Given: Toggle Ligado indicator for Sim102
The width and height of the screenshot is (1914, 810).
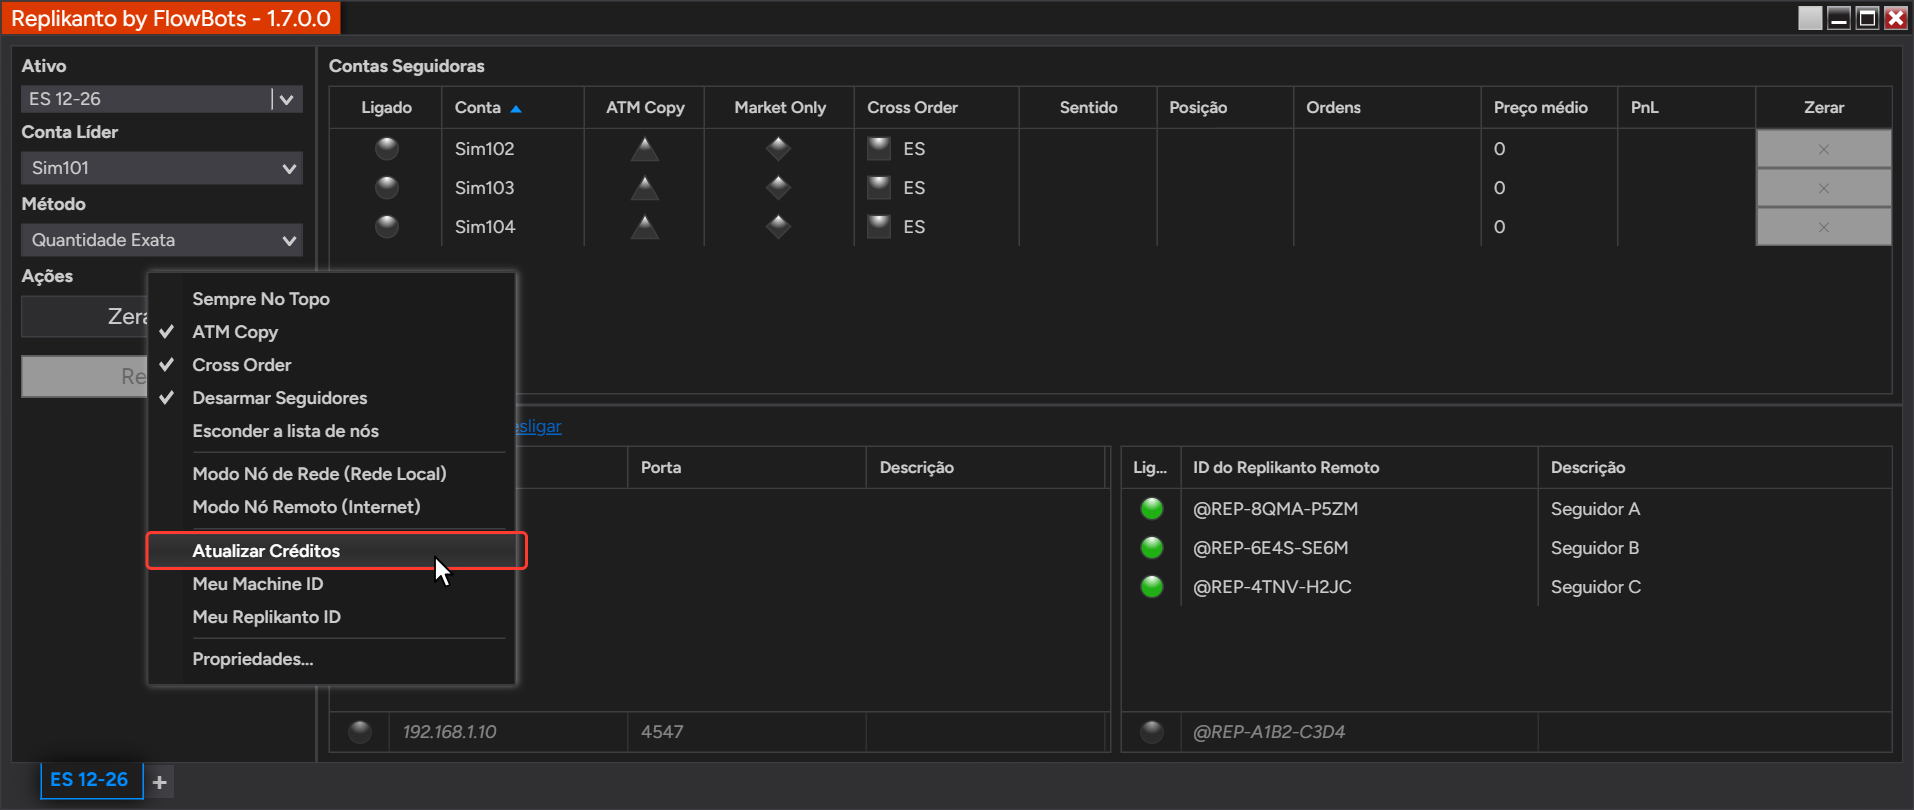Looking at the screenshot, I should tap(387, 149).
